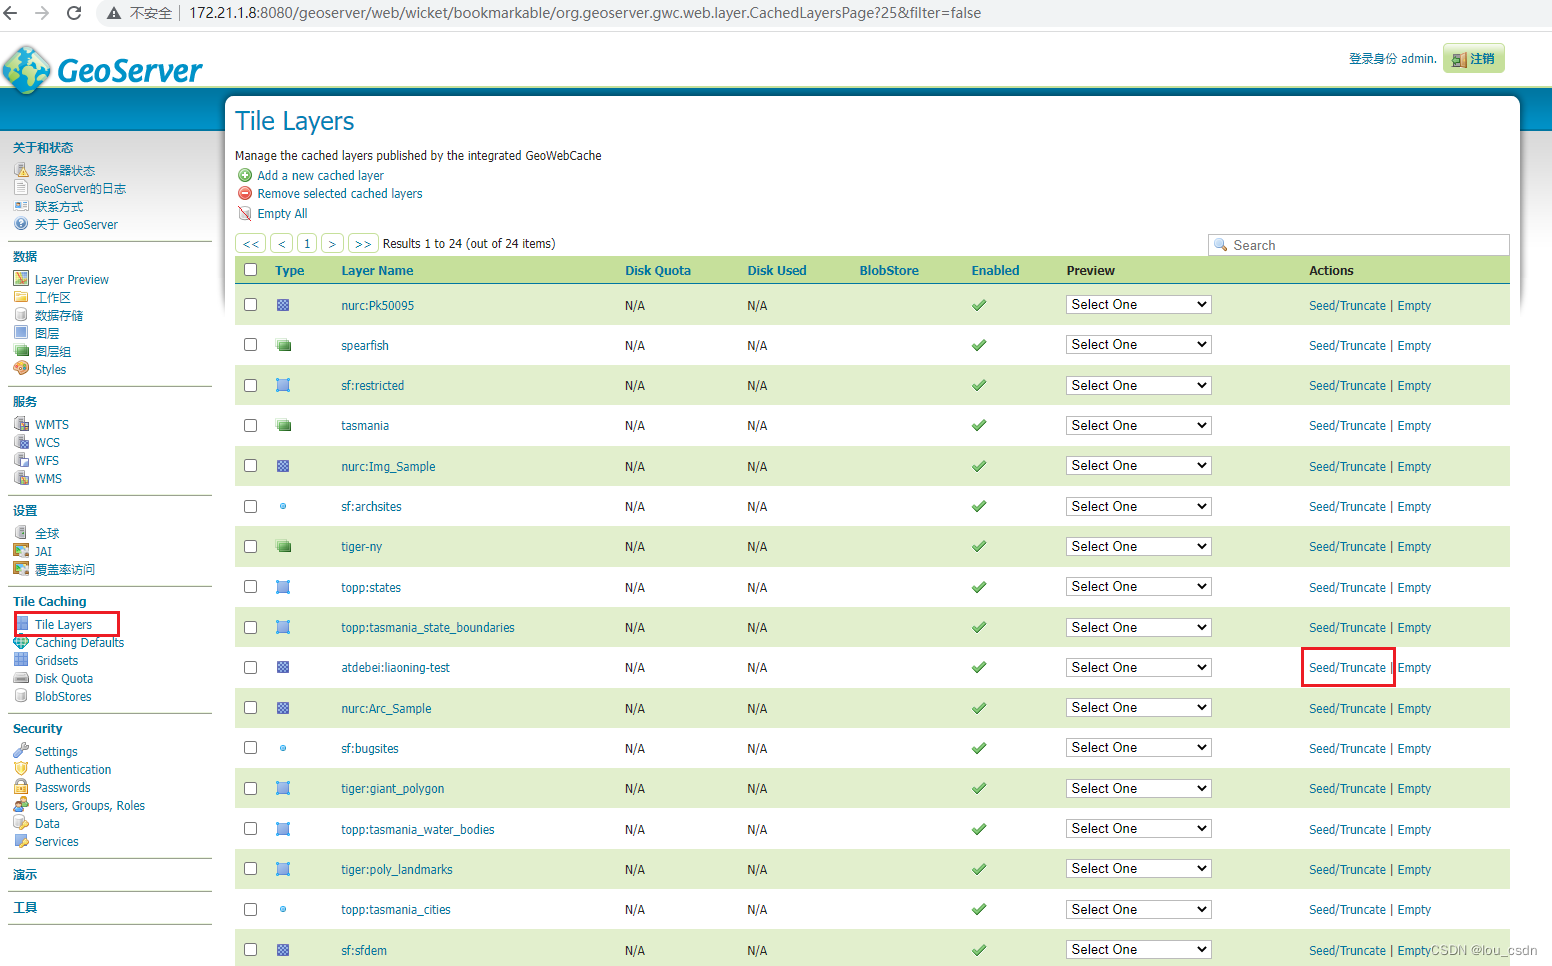Jump to last page with >> button

tap(363, 243)
